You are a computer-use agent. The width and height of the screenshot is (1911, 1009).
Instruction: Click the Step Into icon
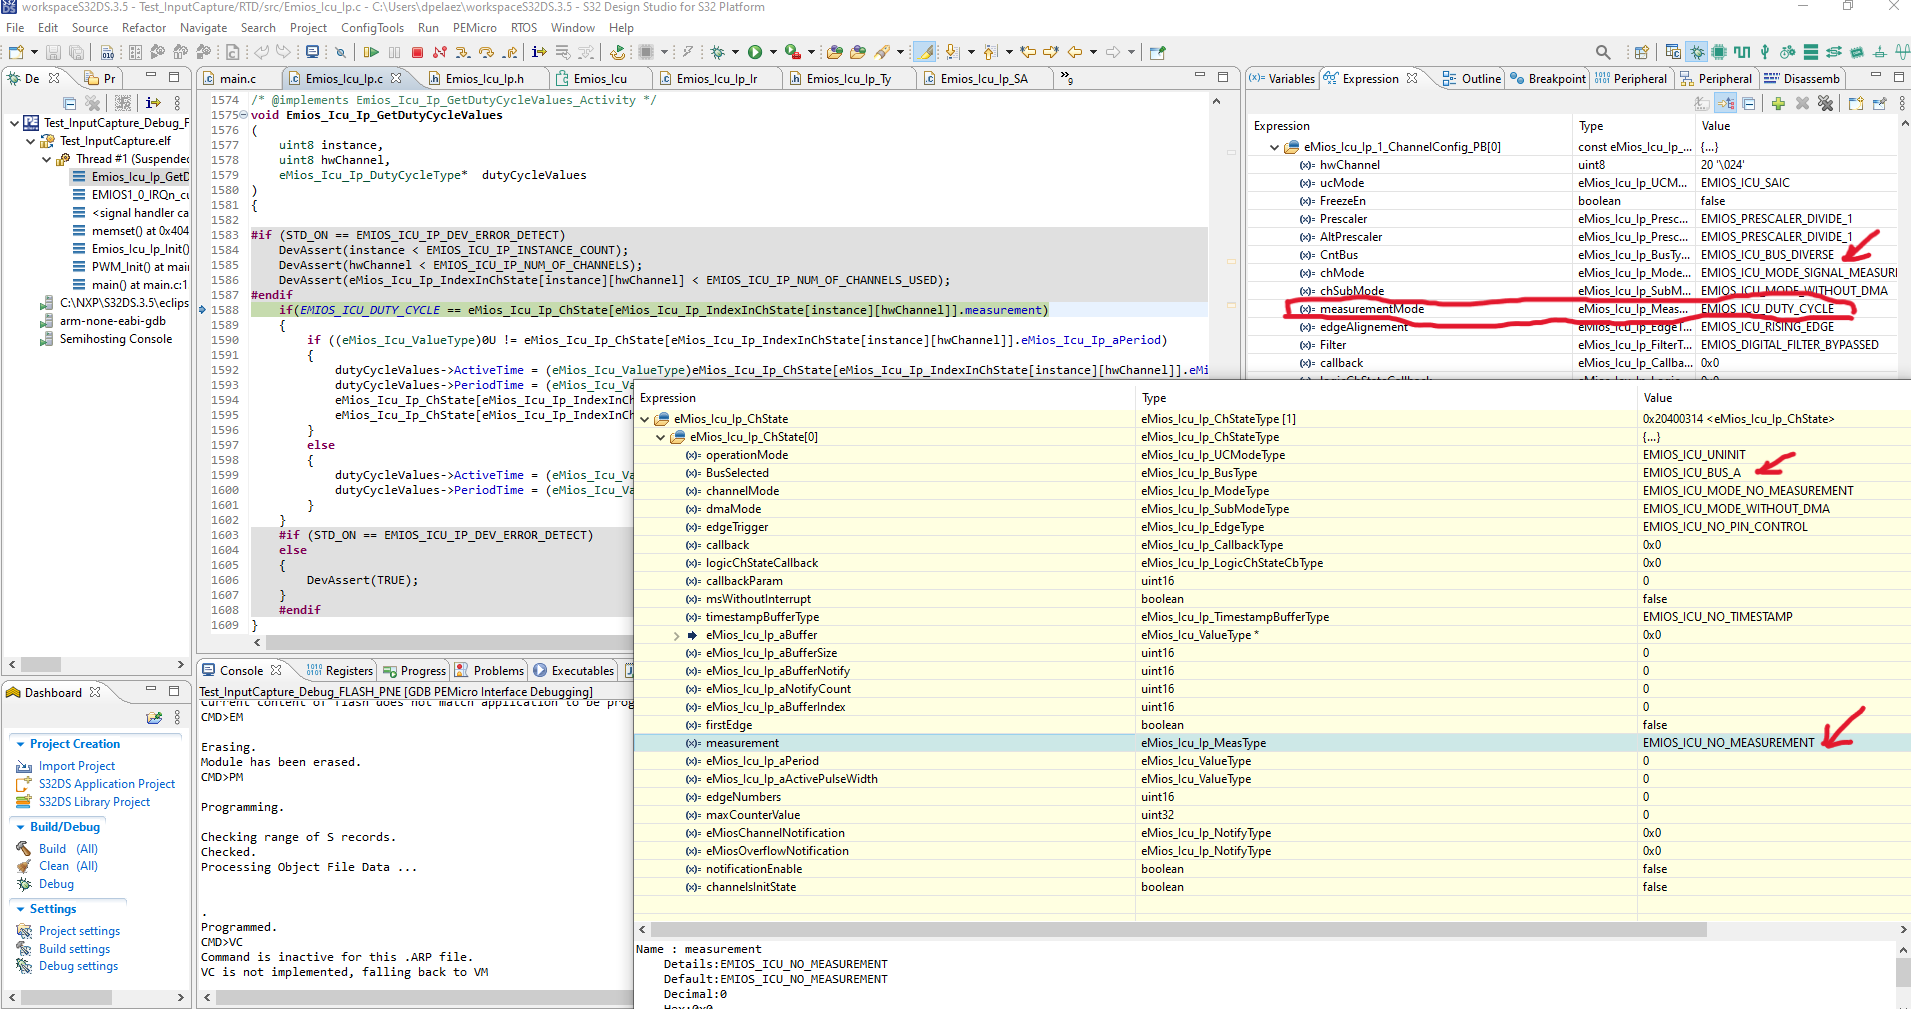(x=463, y=52)
